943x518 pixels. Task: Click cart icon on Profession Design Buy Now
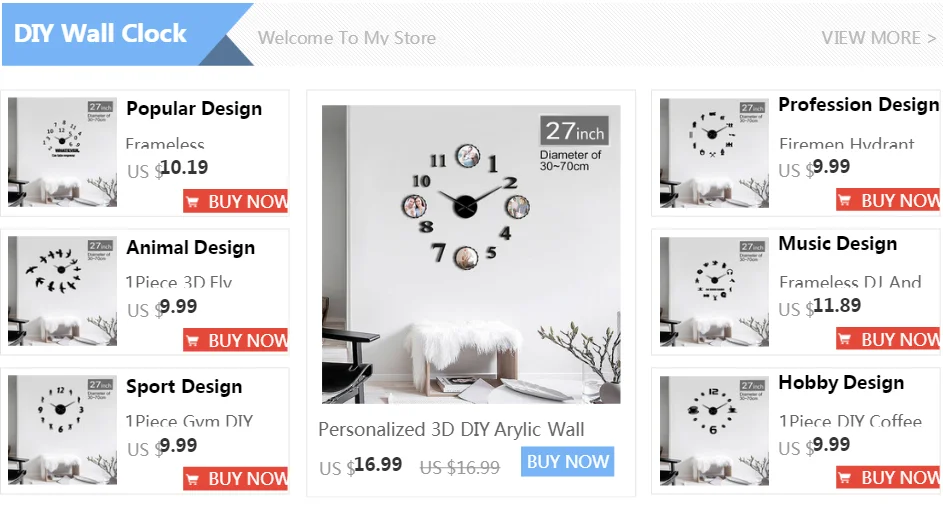click(845, 200)
